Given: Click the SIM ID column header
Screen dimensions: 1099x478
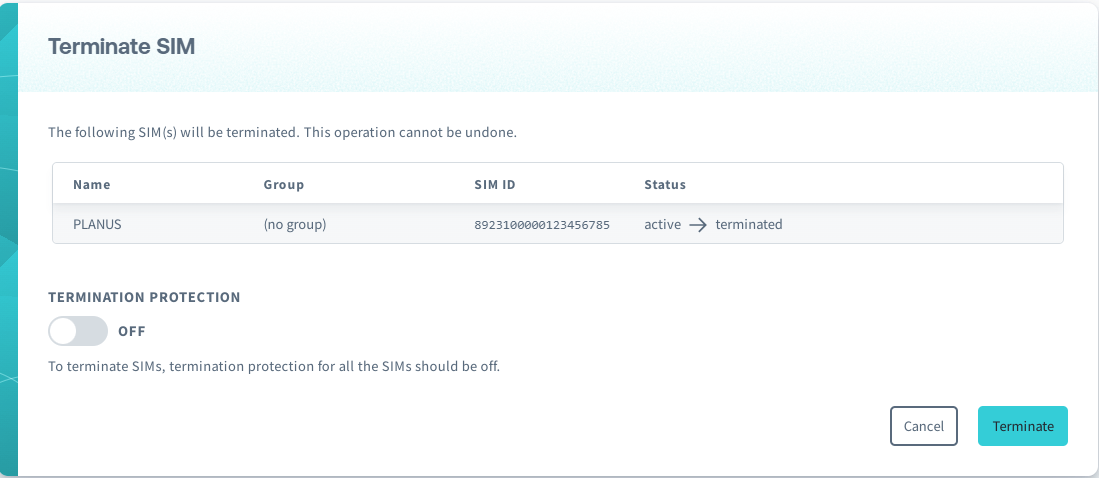Looking at the screenshot, I should pyautogui.click(x=494, y=185).
